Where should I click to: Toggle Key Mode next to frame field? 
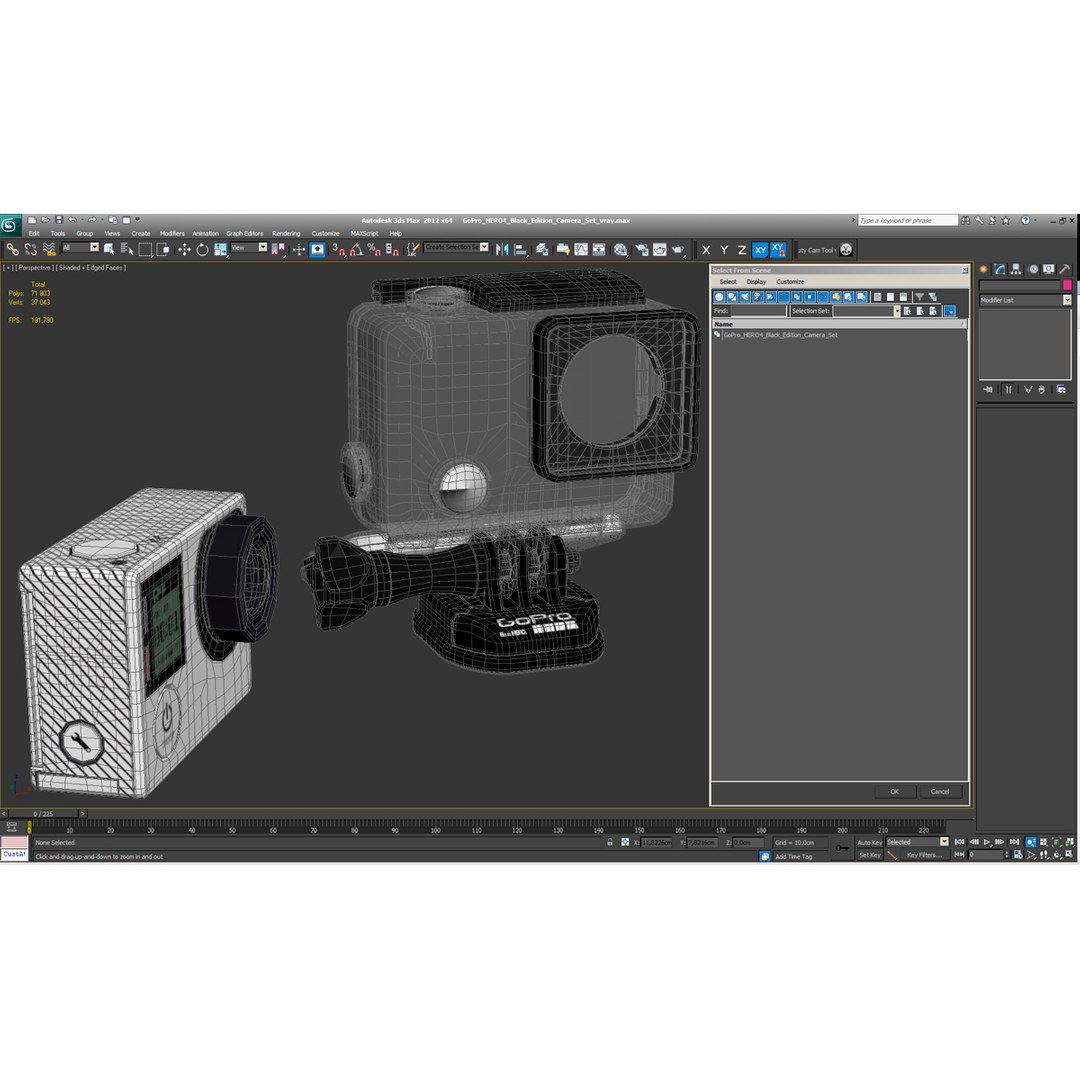959,855
